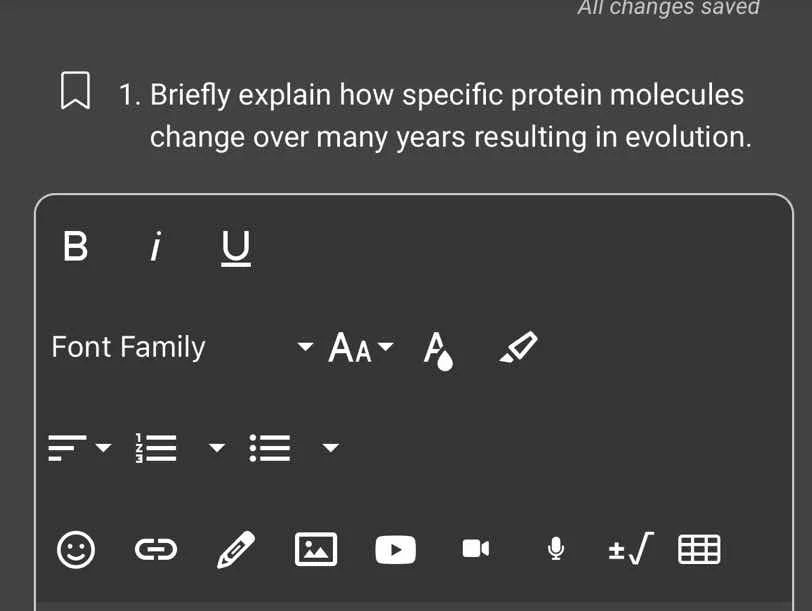Toggle italic formatting
This screenshot has width=812, height=611.
click(155, 246)
